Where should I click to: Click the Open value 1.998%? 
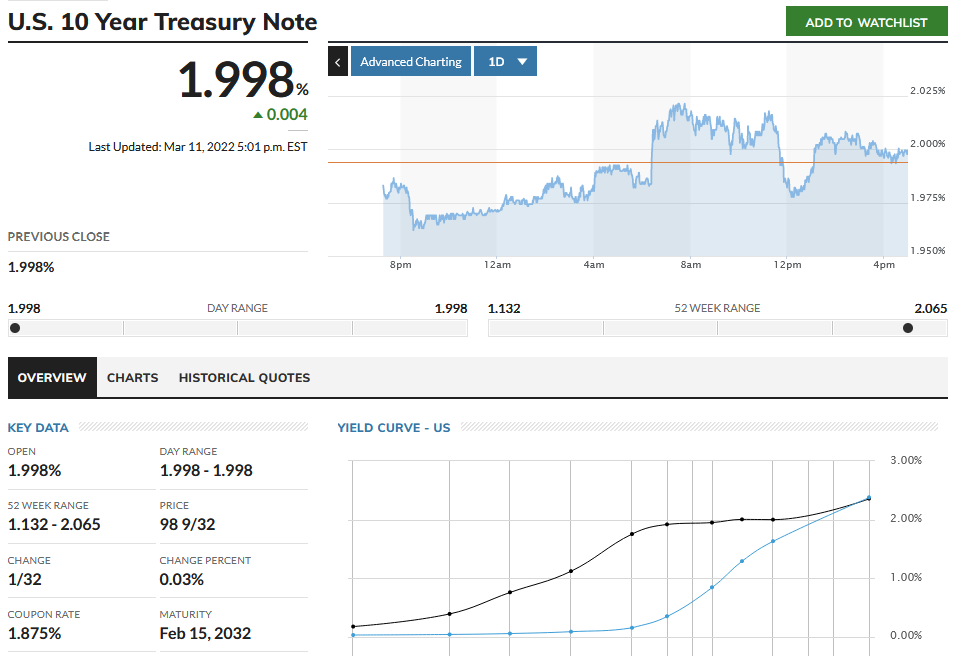[x=35, y=470]
